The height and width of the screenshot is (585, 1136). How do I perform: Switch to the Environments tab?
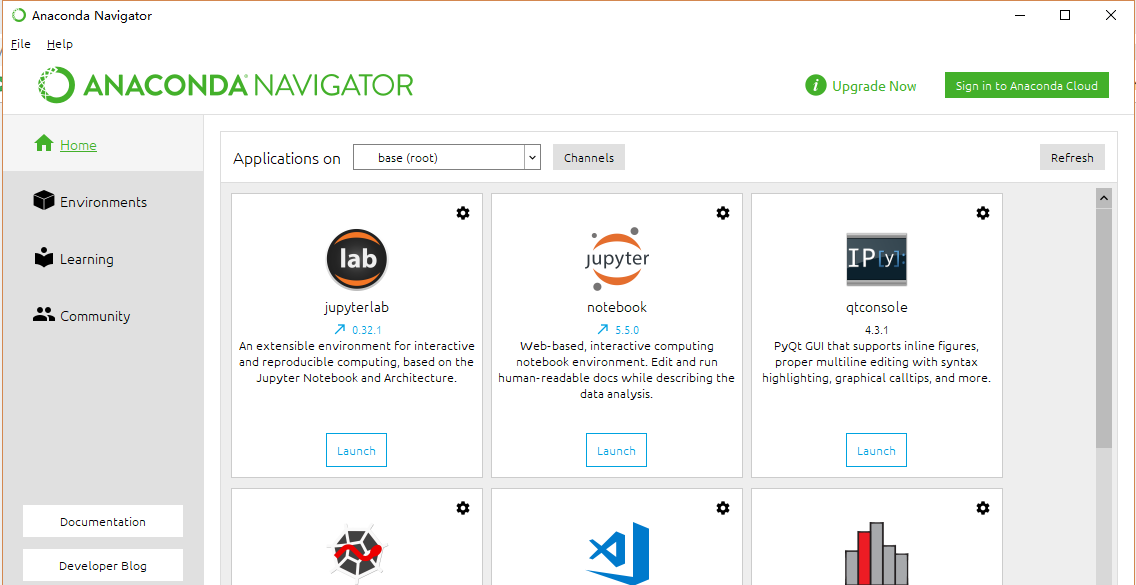[104, 201]
